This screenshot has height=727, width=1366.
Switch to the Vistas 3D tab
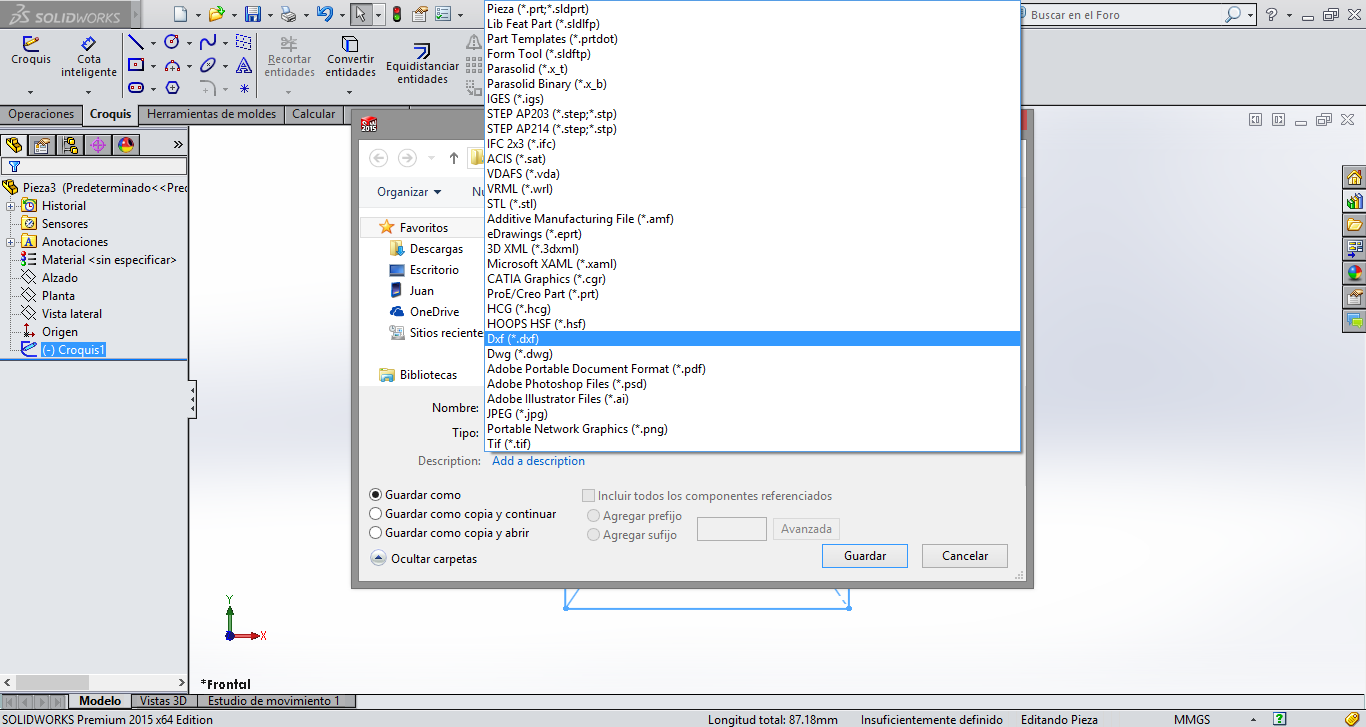pyautogui.click(x=163, y=701)
